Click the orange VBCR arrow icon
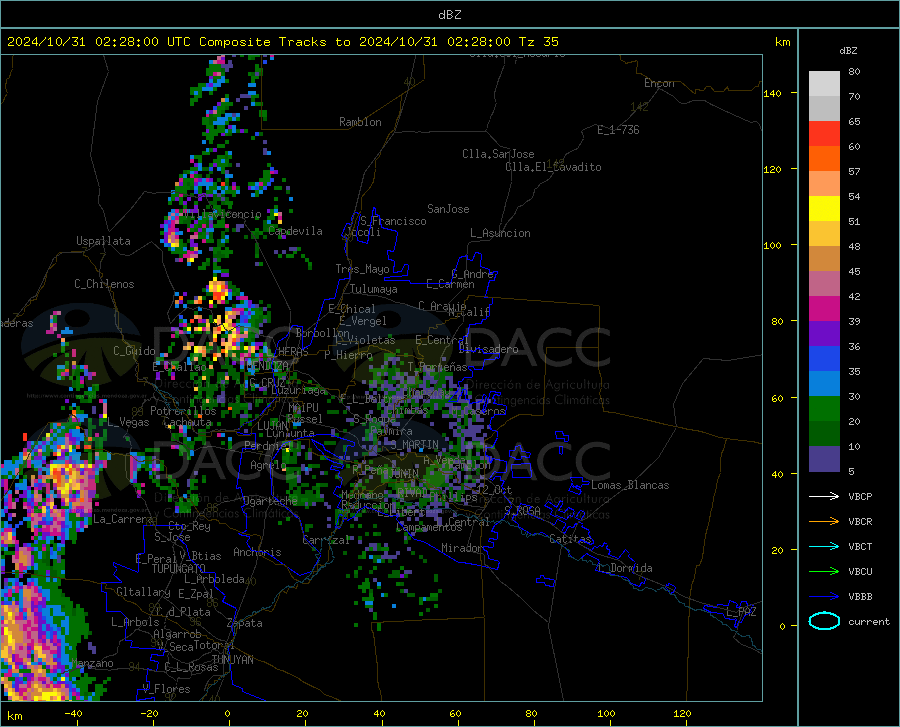The image size is (900, 727). [824, 522]
